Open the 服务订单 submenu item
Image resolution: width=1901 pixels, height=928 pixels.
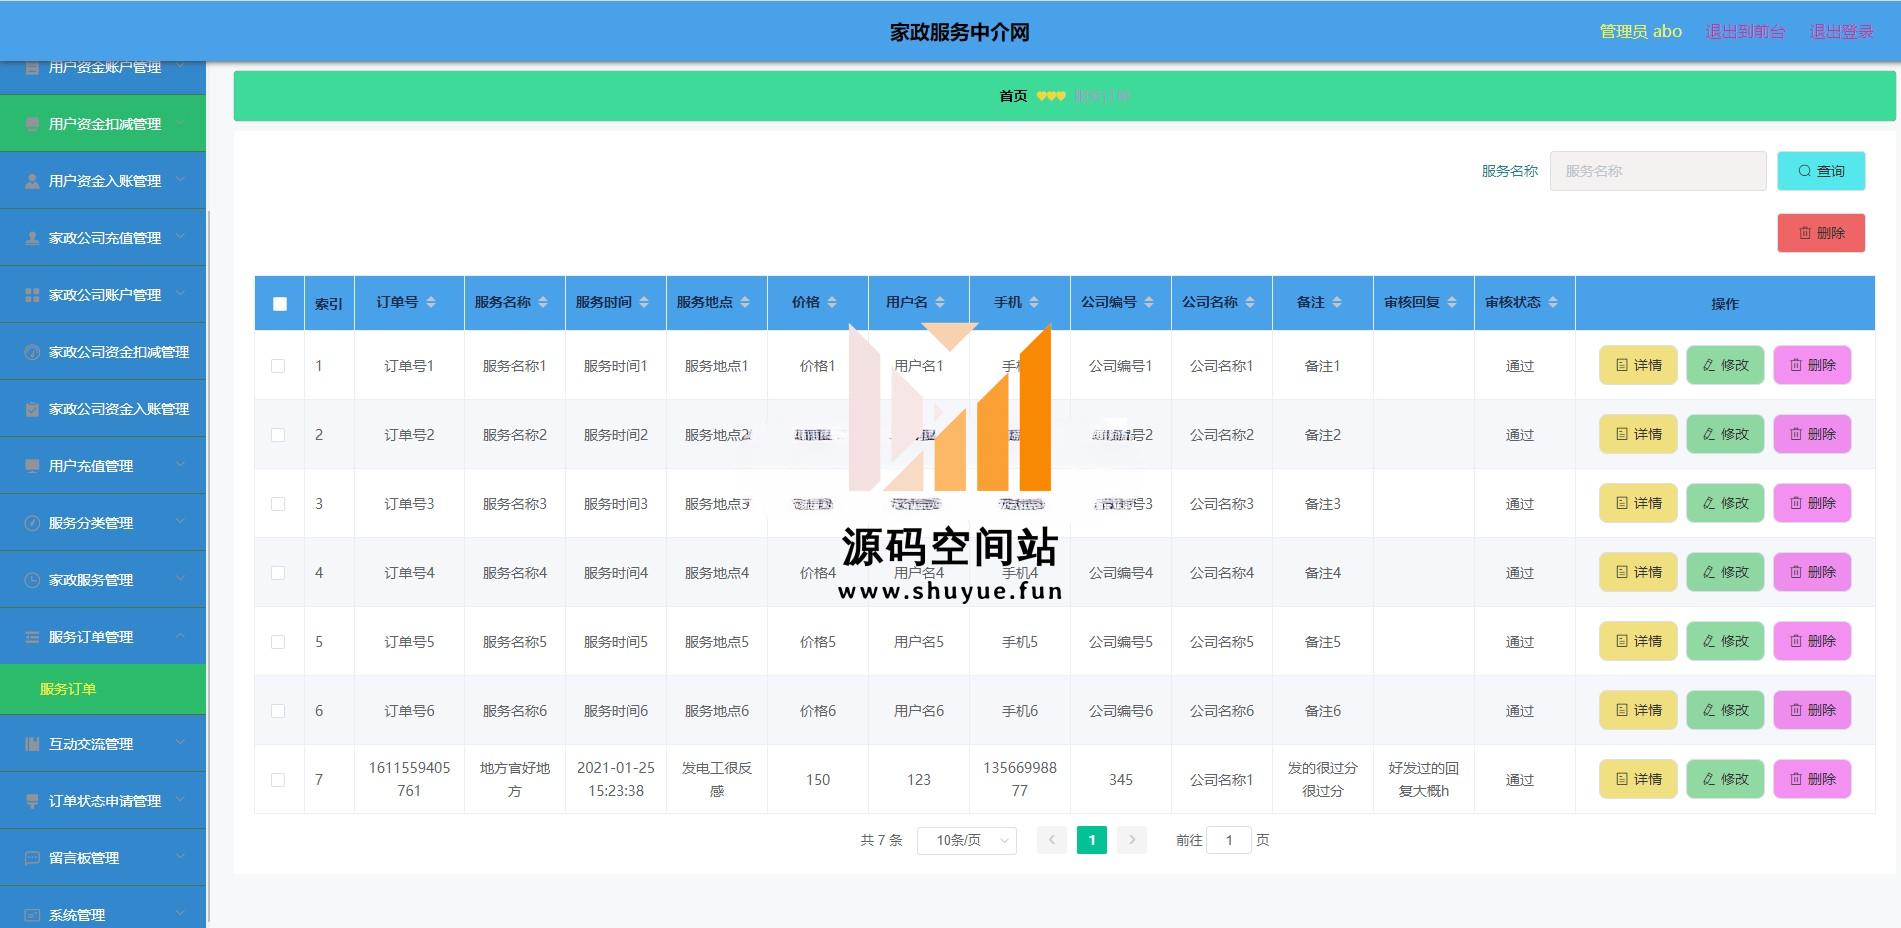click(68, 689)
